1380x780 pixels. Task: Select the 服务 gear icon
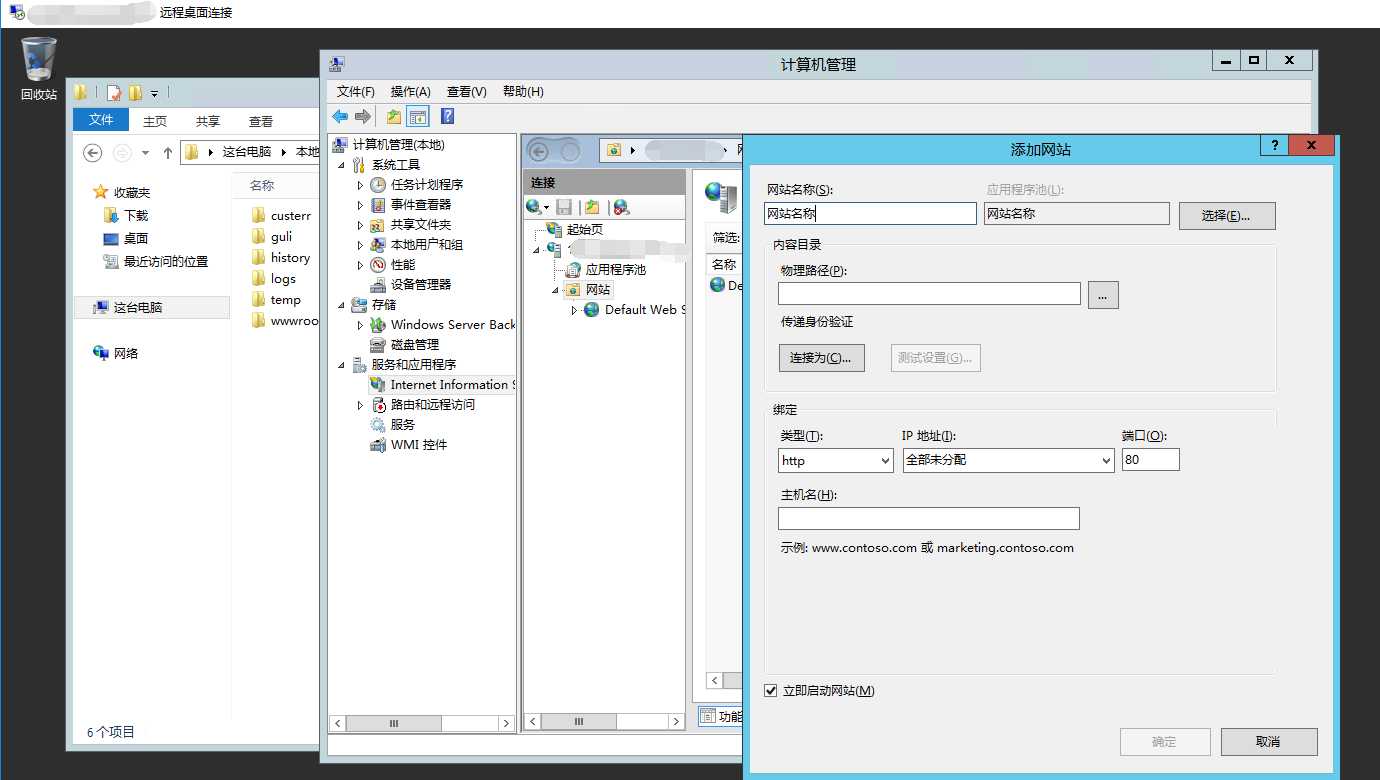pos(378,425)
